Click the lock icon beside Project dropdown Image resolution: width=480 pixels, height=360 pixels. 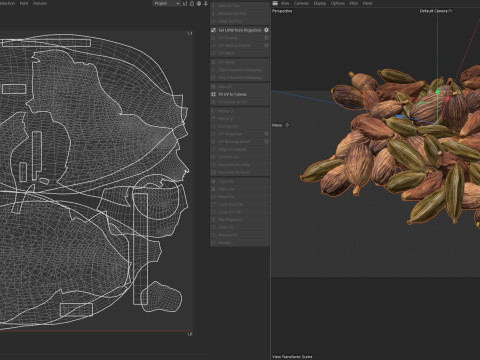click(x=192, y=3)
